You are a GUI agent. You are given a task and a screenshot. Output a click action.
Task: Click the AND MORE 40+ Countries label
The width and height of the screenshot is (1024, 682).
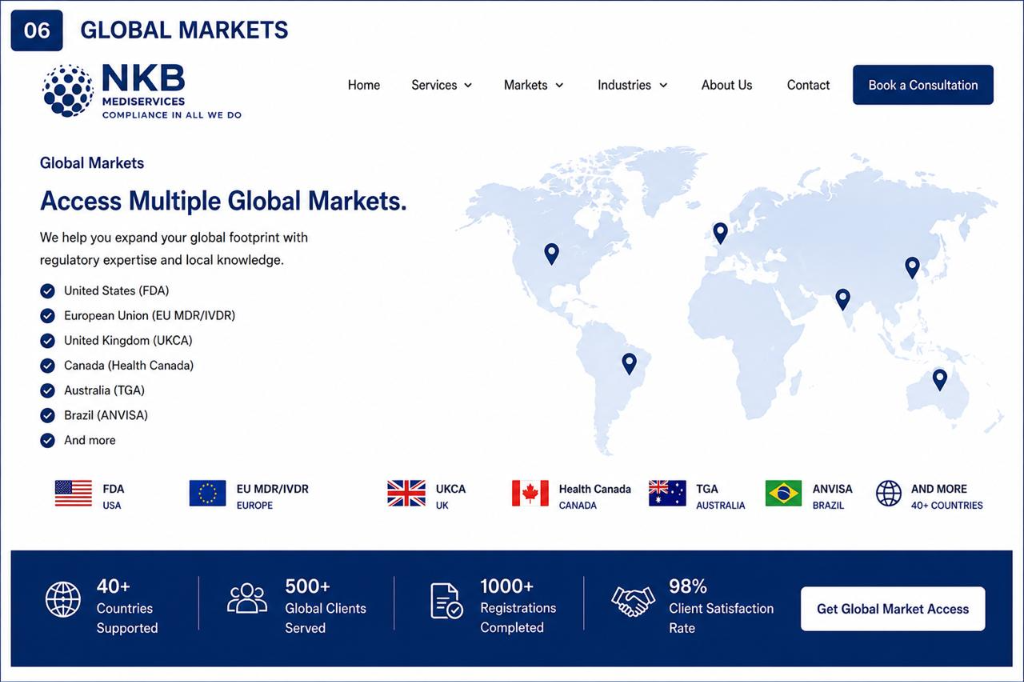pos(947,496)
